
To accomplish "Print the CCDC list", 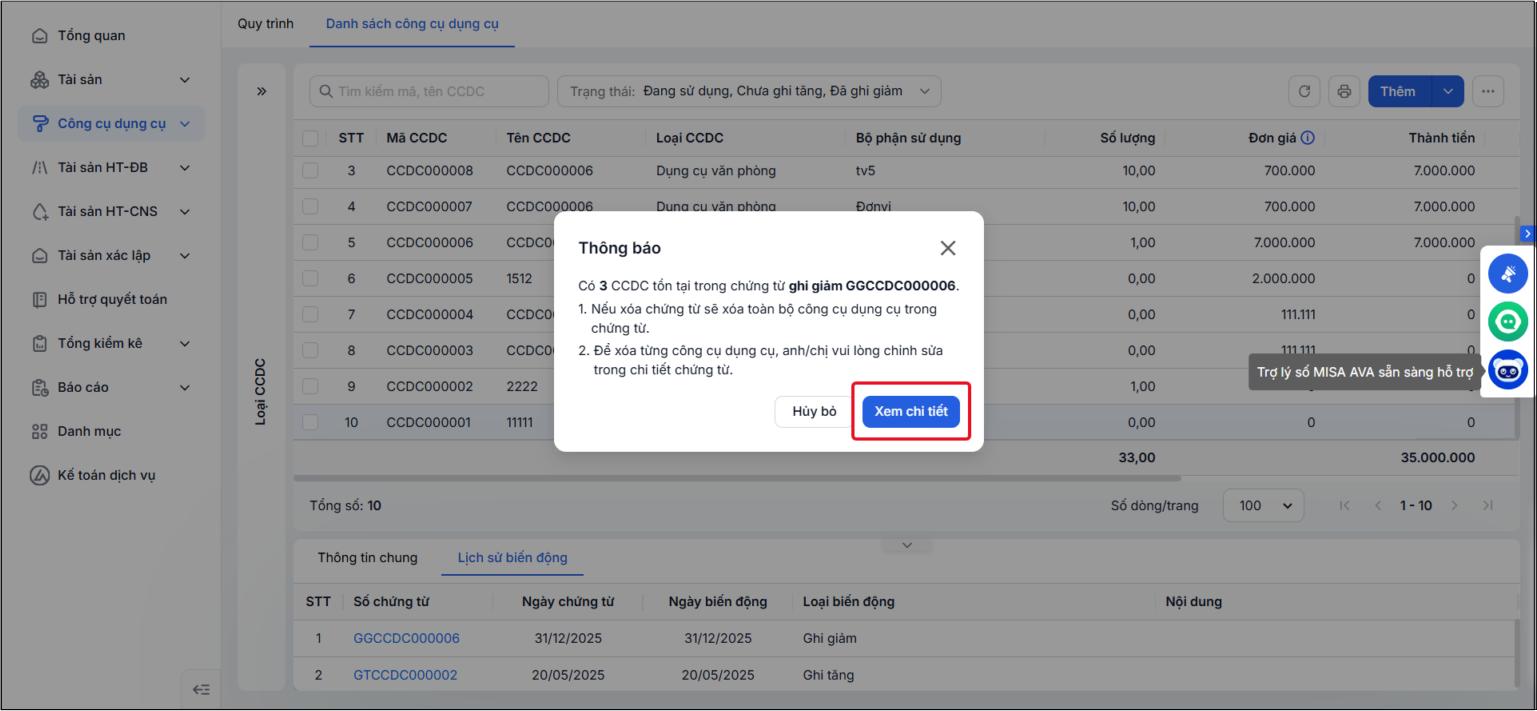I will (1344, 91).
